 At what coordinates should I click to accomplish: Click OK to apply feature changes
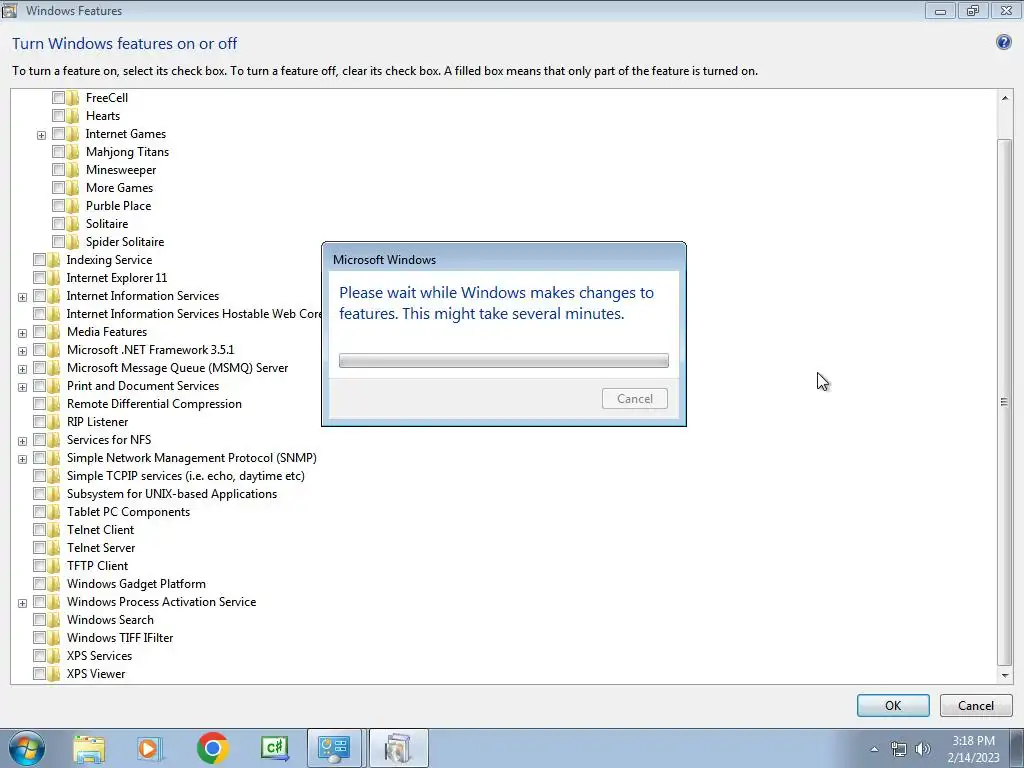pos(893,705)
